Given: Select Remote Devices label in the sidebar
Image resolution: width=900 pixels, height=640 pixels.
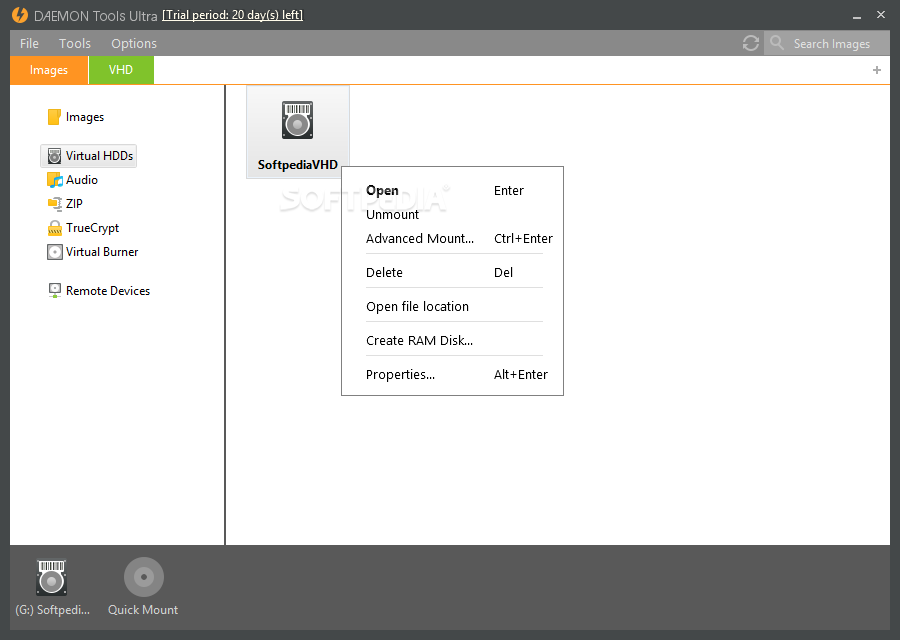Looking at the screenshot, I should point(108,291).
